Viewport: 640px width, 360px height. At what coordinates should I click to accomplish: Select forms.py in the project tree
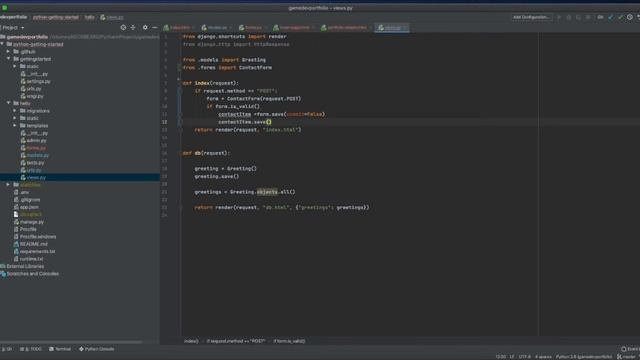coord(33,148)
